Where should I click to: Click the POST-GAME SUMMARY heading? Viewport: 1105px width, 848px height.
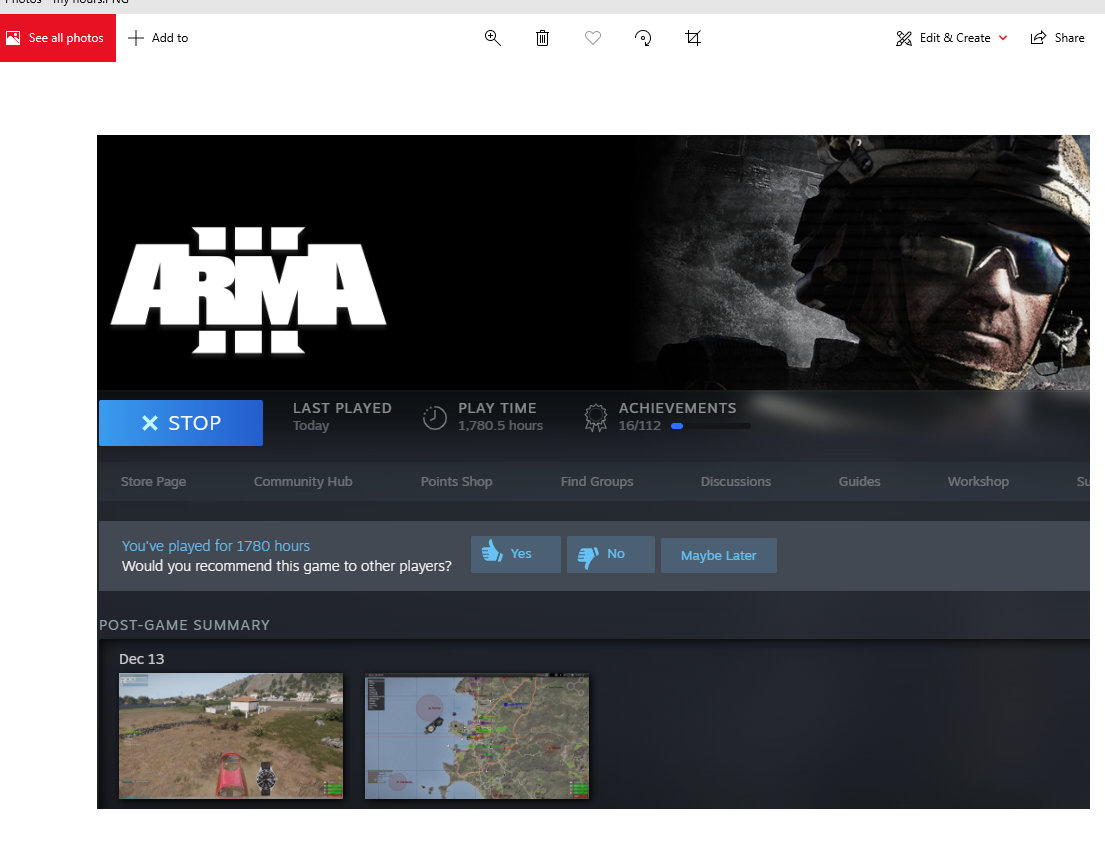pyautogui.click(x=185, y=625)
